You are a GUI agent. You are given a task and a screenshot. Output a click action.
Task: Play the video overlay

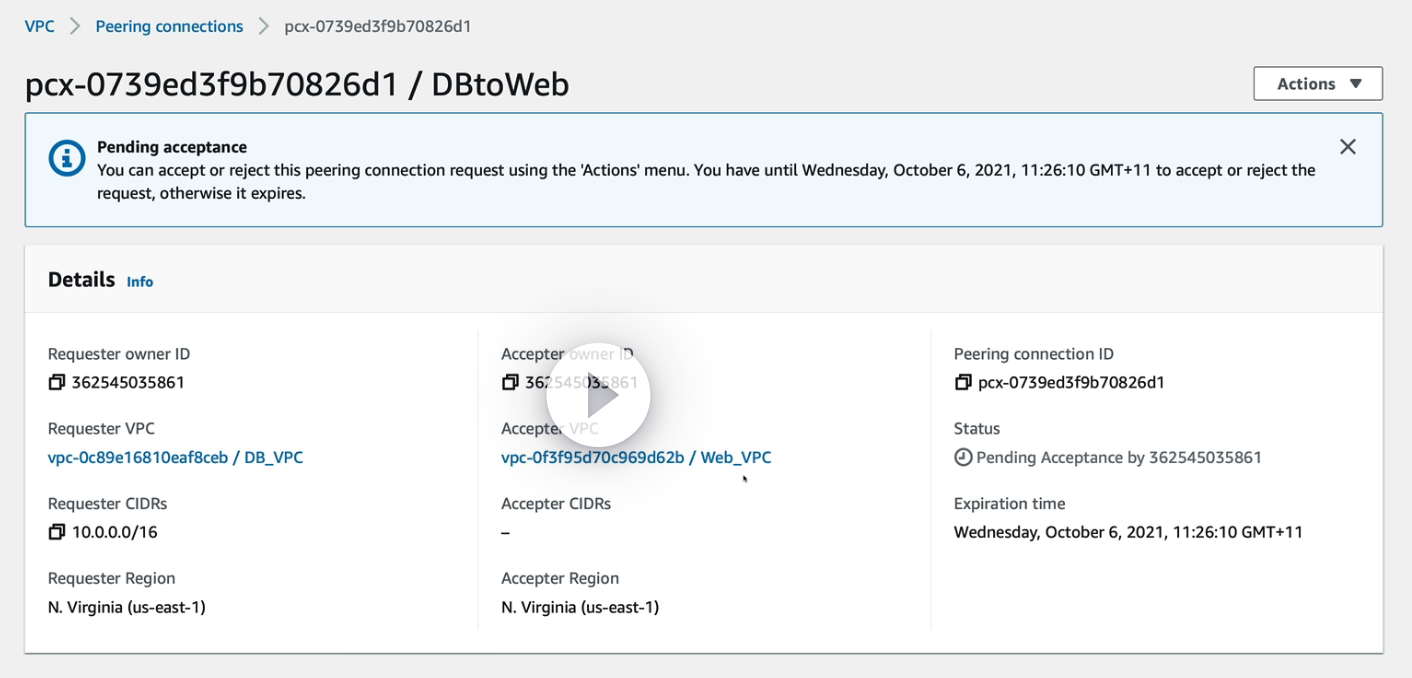pyautogui.click(x=598, y=397)
